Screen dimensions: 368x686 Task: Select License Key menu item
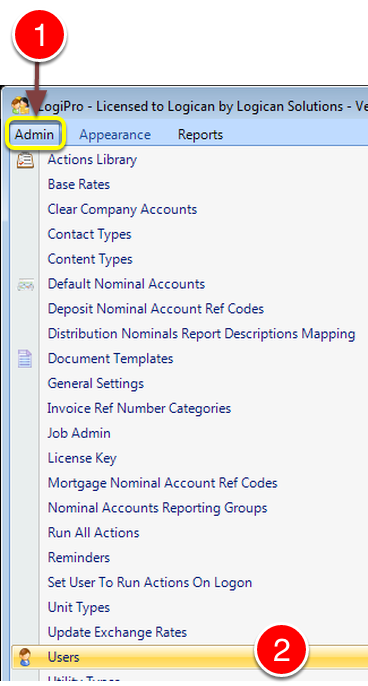click(82, 458)
